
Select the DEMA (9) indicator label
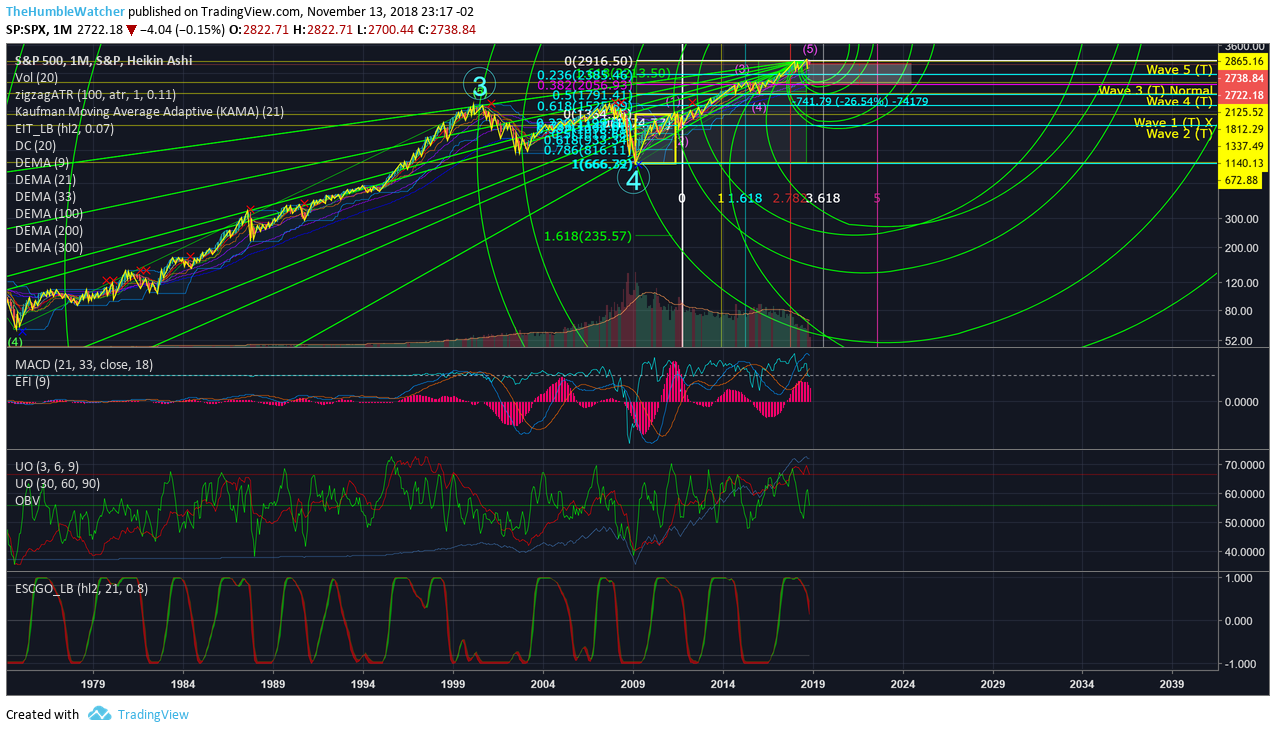[x=42, y=162]
